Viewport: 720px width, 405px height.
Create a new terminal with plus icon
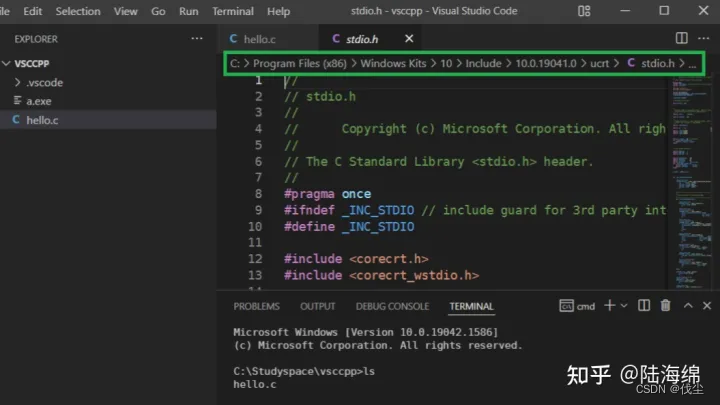(x=609, y=305)
